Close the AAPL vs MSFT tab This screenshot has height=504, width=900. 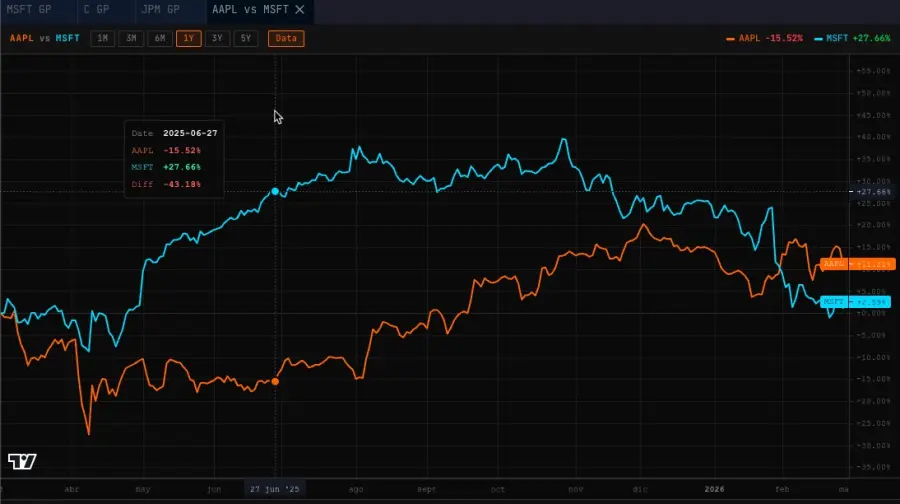300,10
